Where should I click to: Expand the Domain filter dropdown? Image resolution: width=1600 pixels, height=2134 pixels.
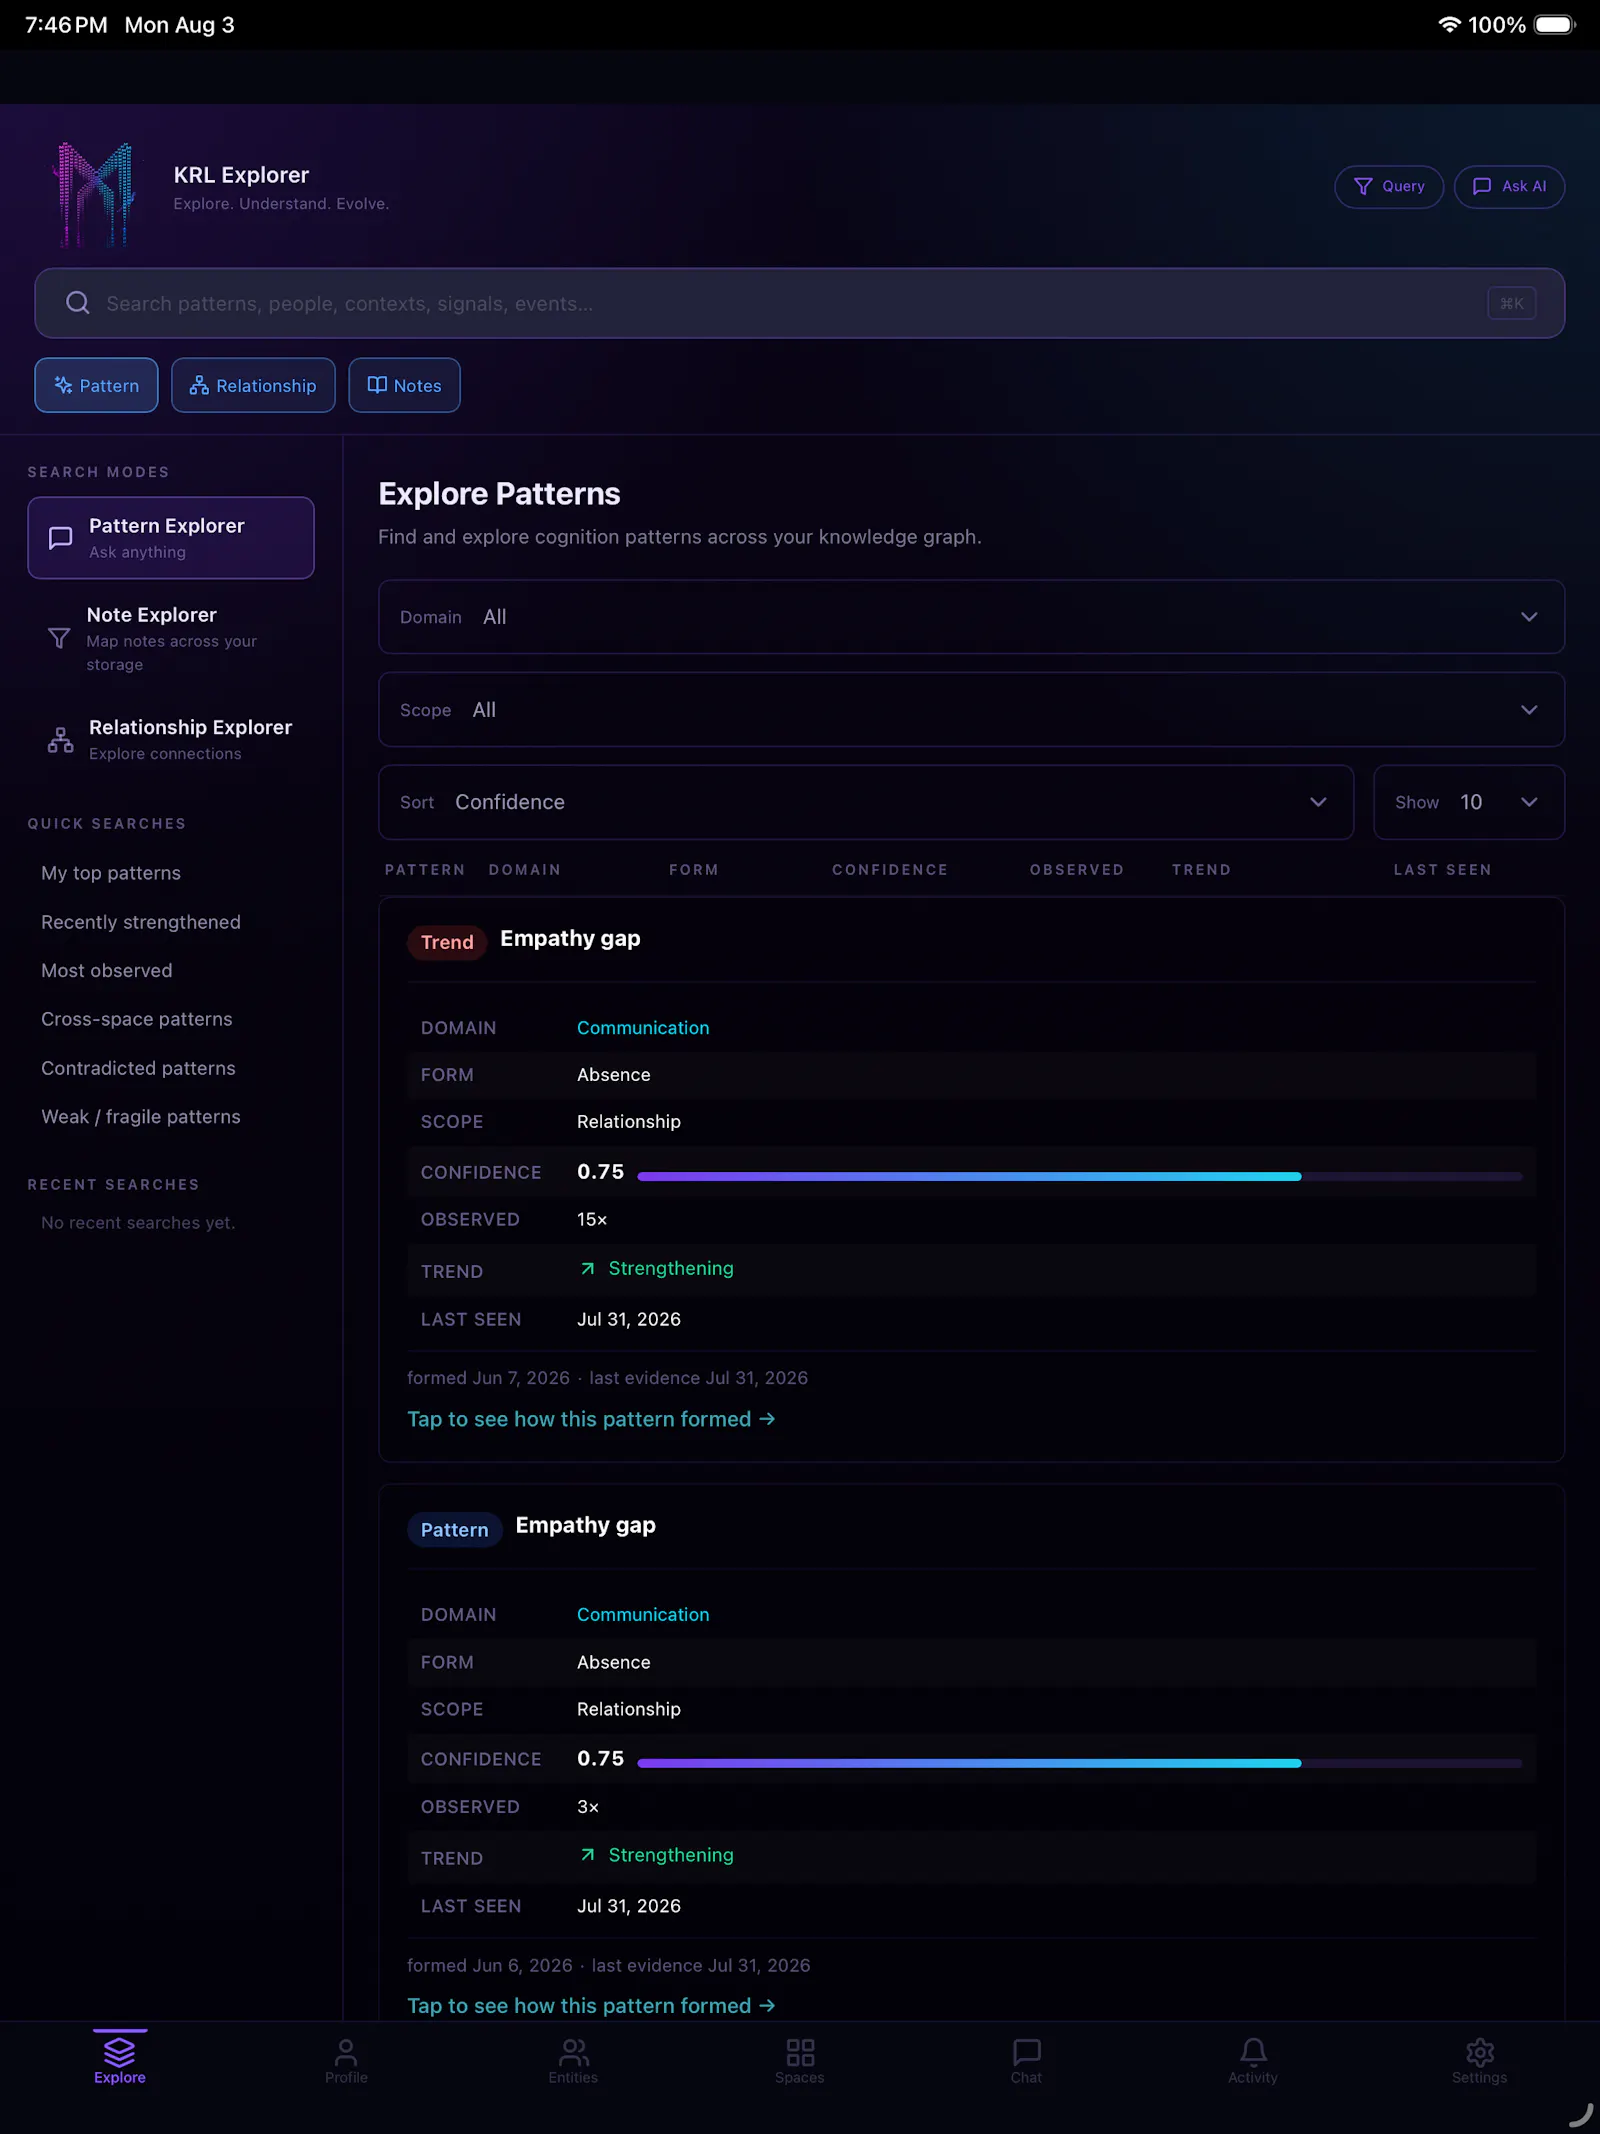point(971,617)
